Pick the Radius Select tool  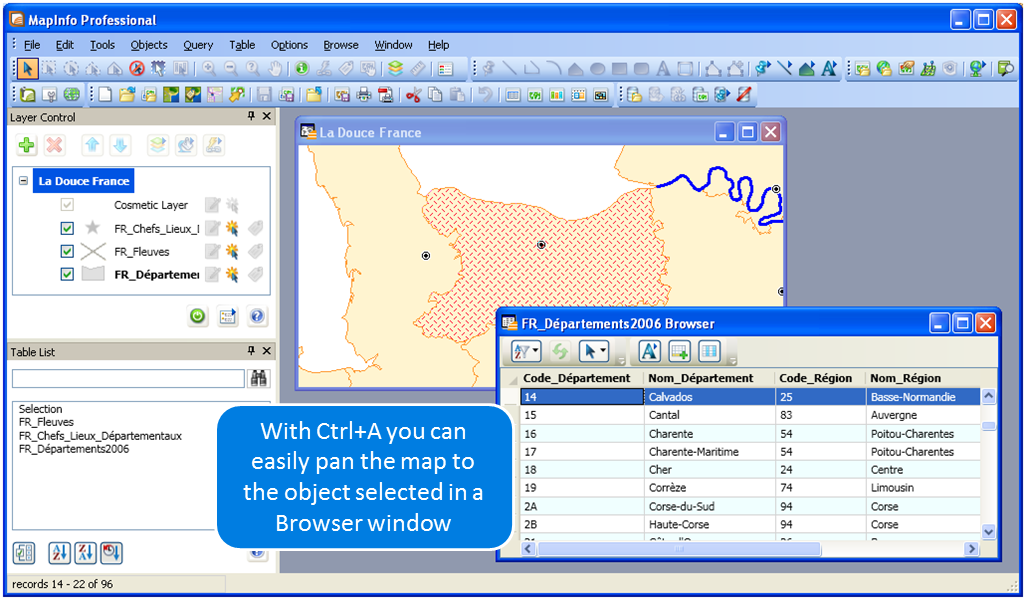pos(71,68)
